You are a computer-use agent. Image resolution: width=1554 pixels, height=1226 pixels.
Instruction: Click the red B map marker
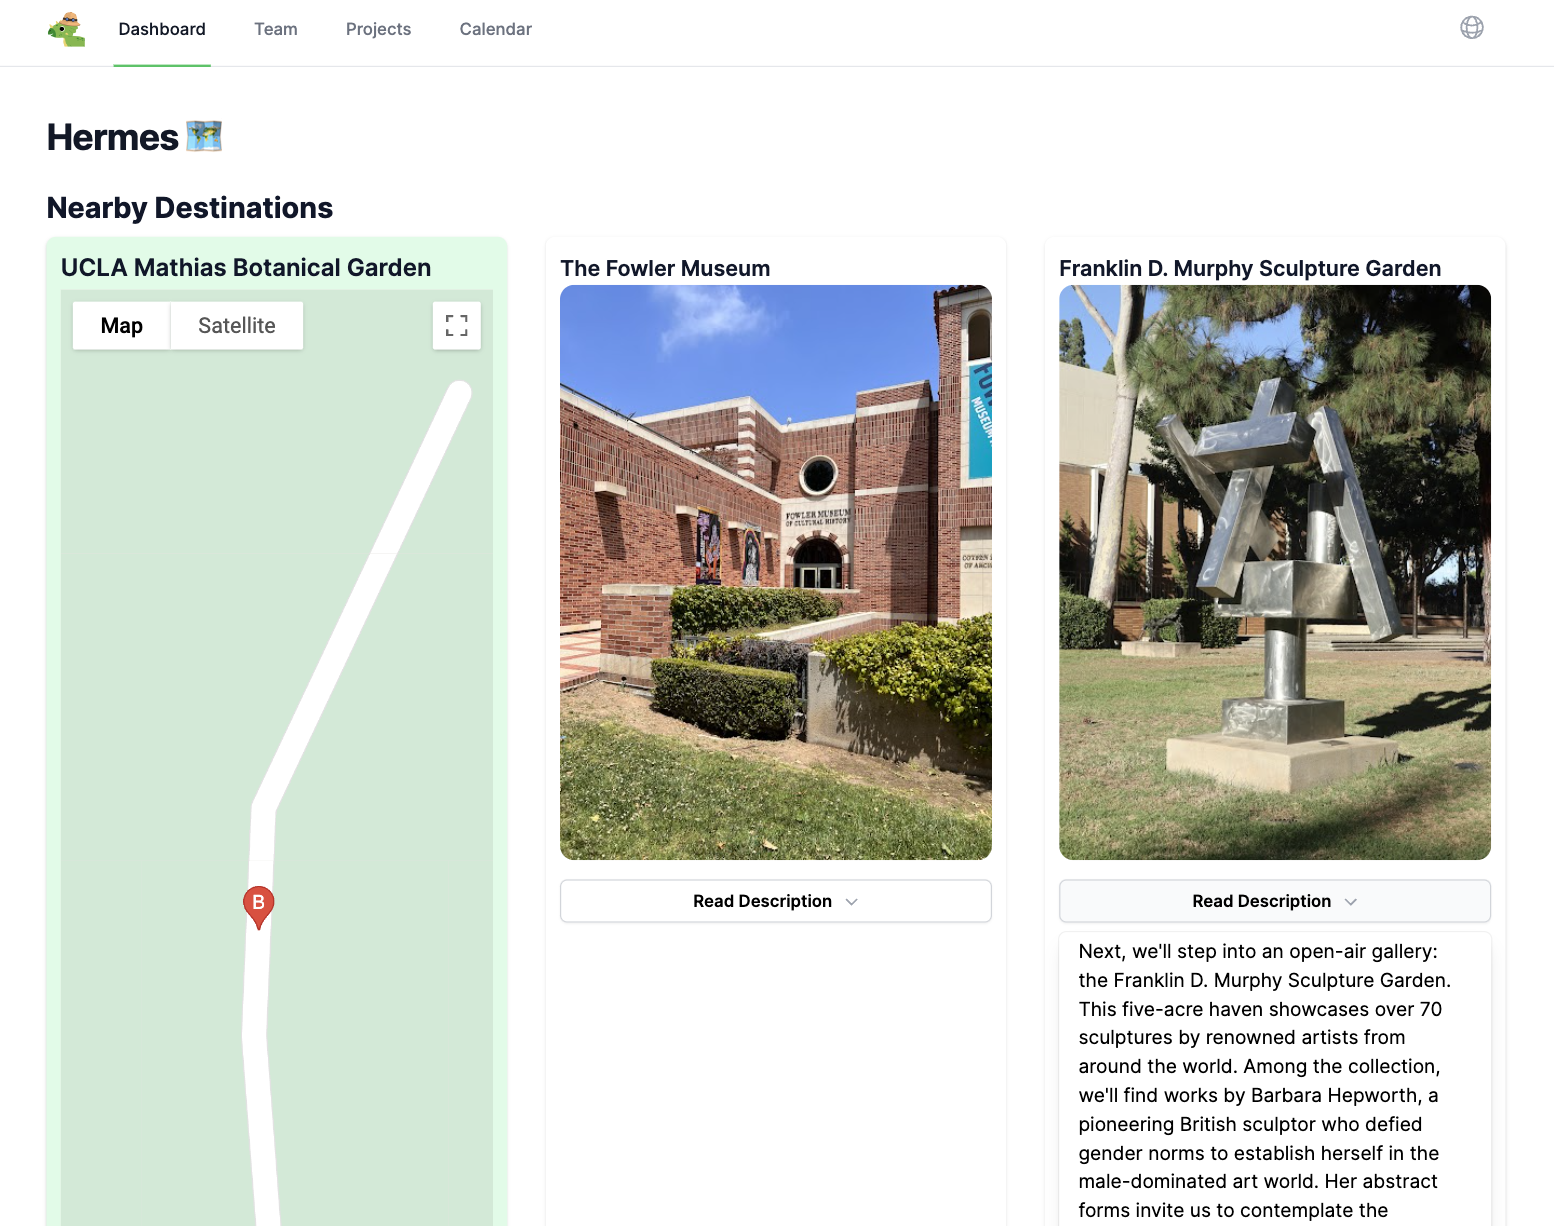(x=259, y=907)
